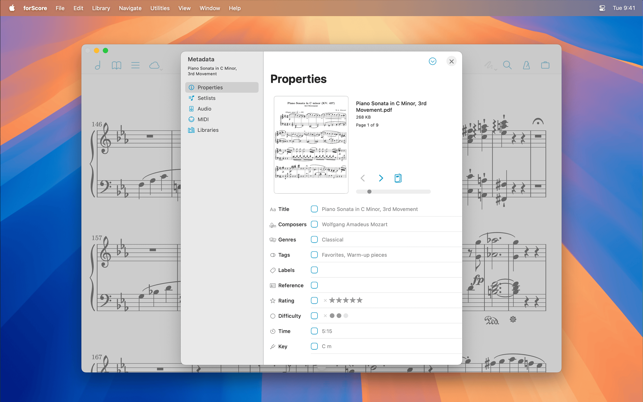643x402 pixels.
Task: Click the Reference row icon
Action: [272, 285]
